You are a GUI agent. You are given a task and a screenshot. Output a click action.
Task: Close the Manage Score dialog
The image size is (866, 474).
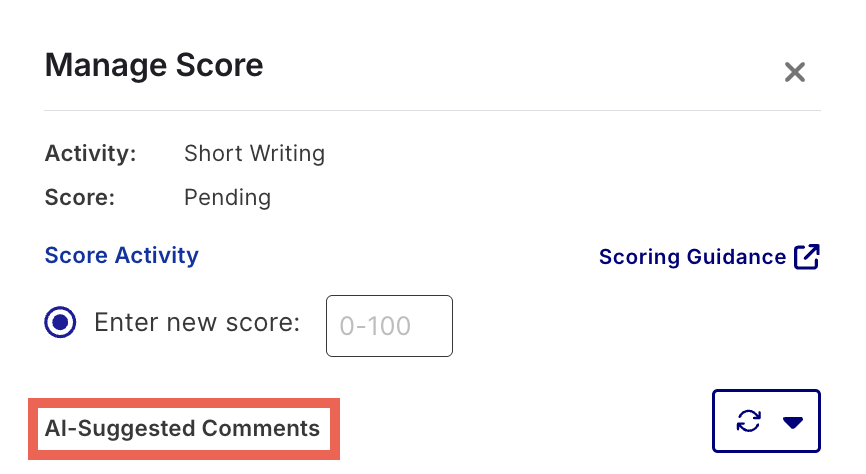(795, 72)
